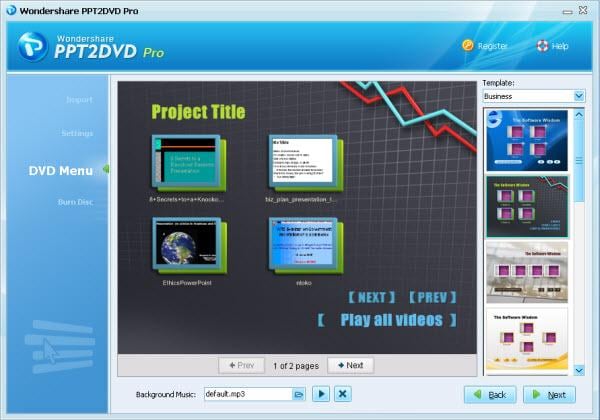Image resolution: width=600 pixels, height=420 pixels.
Task: Click the Project Title text
Action: tap(198, 112)
